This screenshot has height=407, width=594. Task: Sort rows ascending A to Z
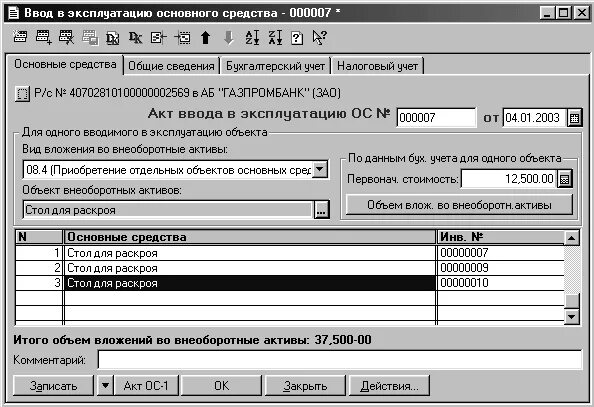[x=252, y=38]
